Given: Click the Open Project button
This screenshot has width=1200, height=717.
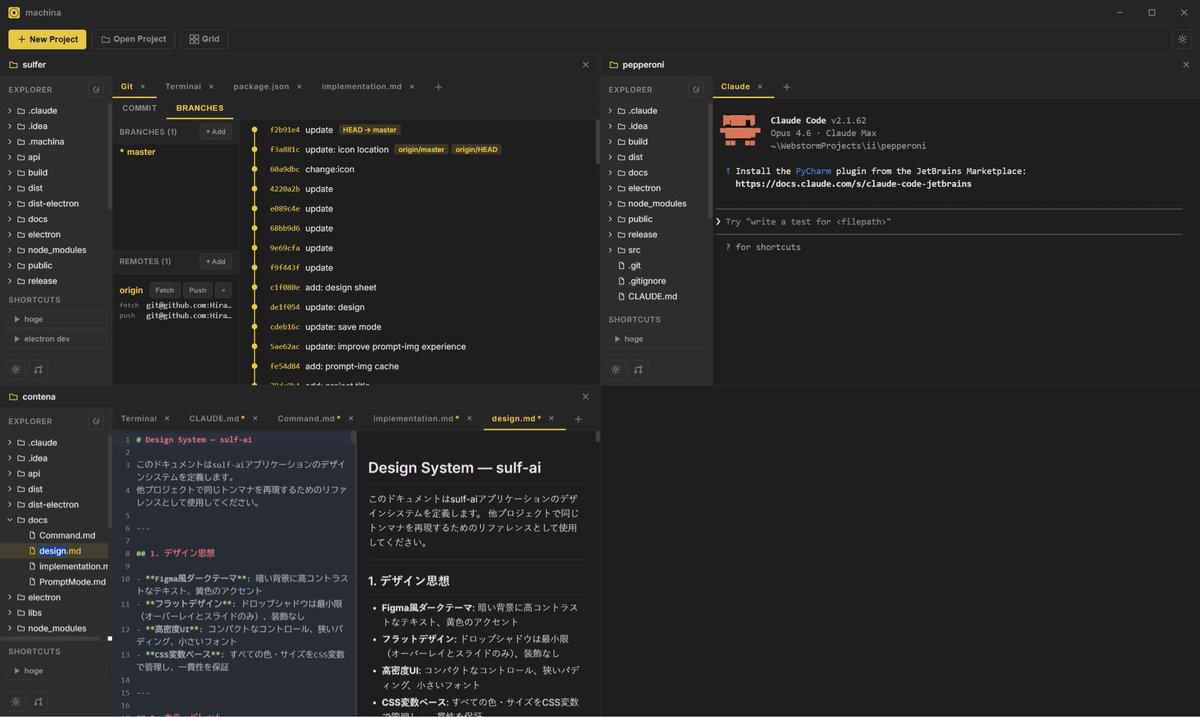Looking at the screenshot, I should pos(133,39).
